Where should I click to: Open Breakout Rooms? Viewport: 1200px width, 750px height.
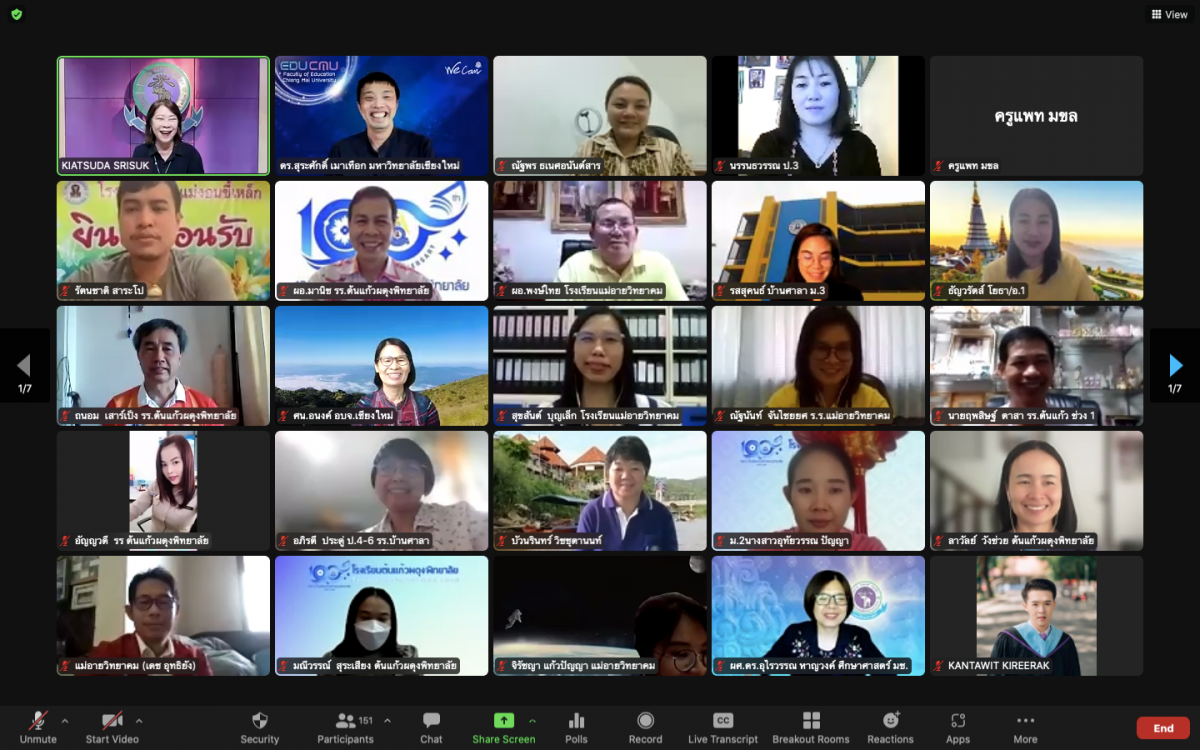[811, 727]
